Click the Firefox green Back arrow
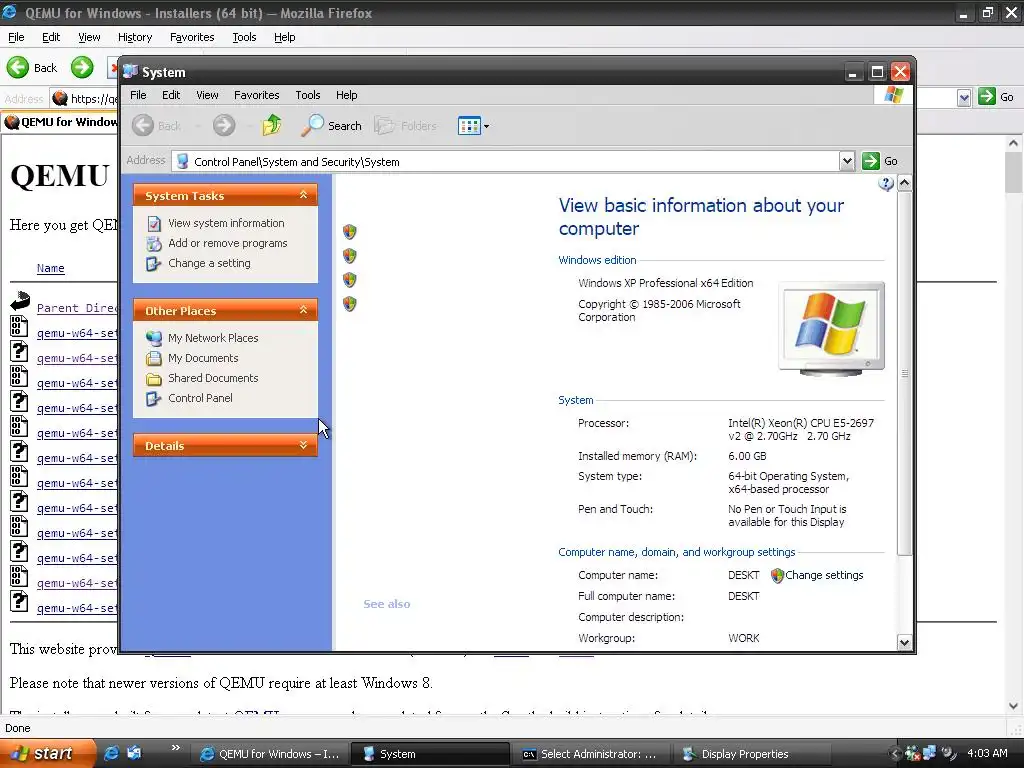 18,67
